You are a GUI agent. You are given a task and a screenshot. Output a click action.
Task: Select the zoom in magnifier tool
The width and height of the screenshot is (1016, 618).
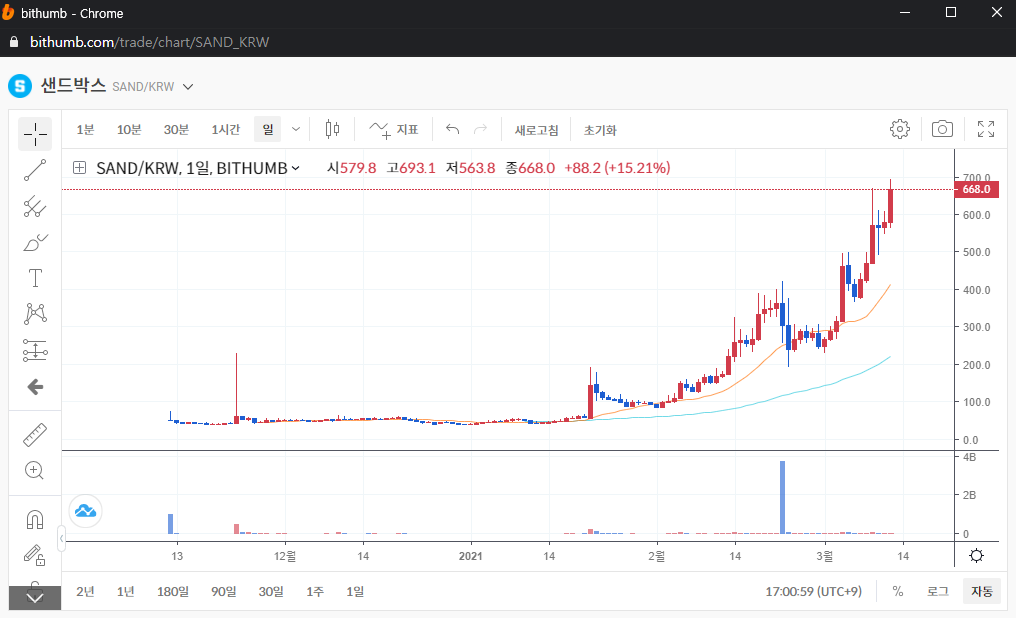click(35, 470)
